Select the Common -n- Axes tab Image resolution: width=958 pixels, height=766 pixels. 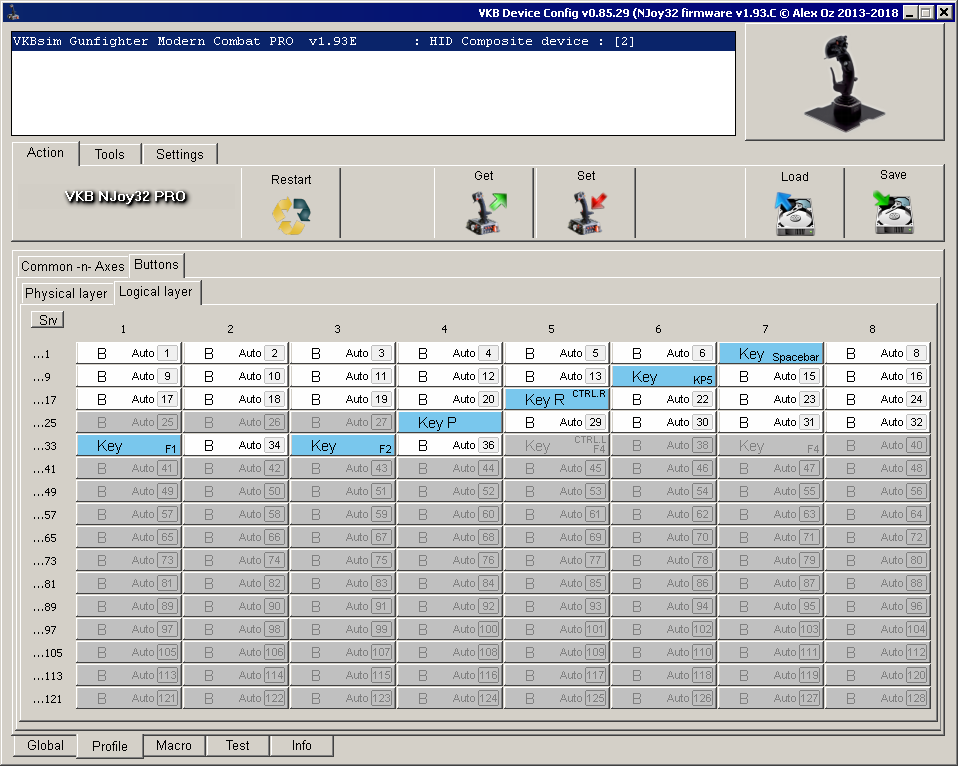(x=73, y=266)
